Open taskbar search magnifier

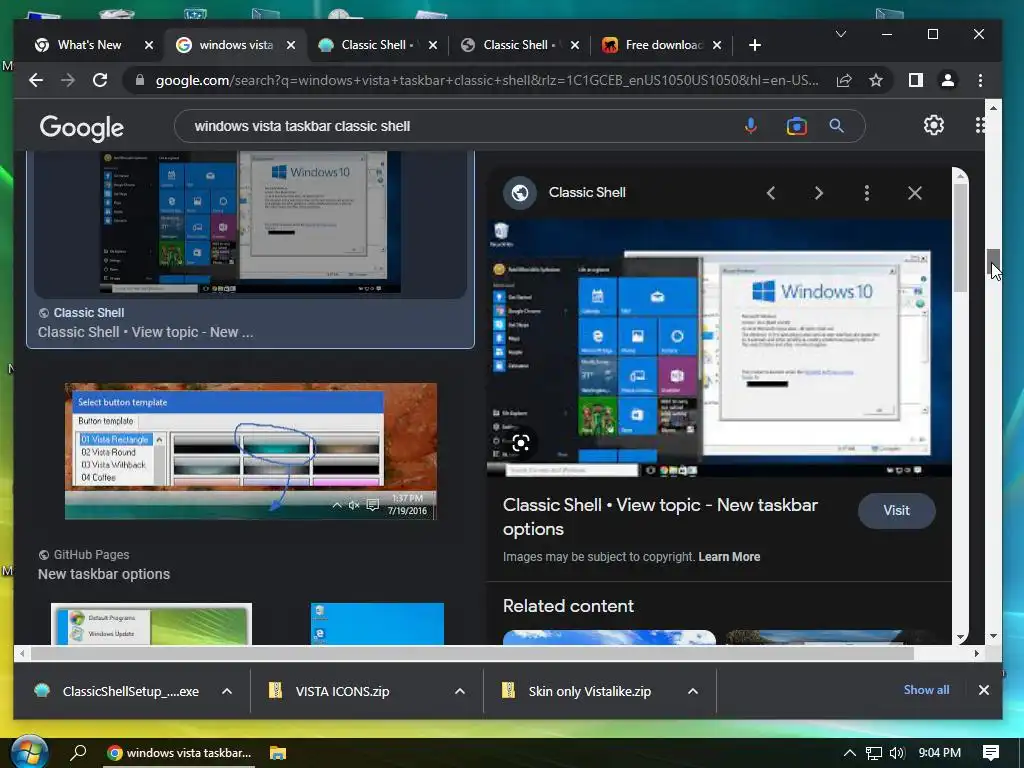[x=78, y=753]
